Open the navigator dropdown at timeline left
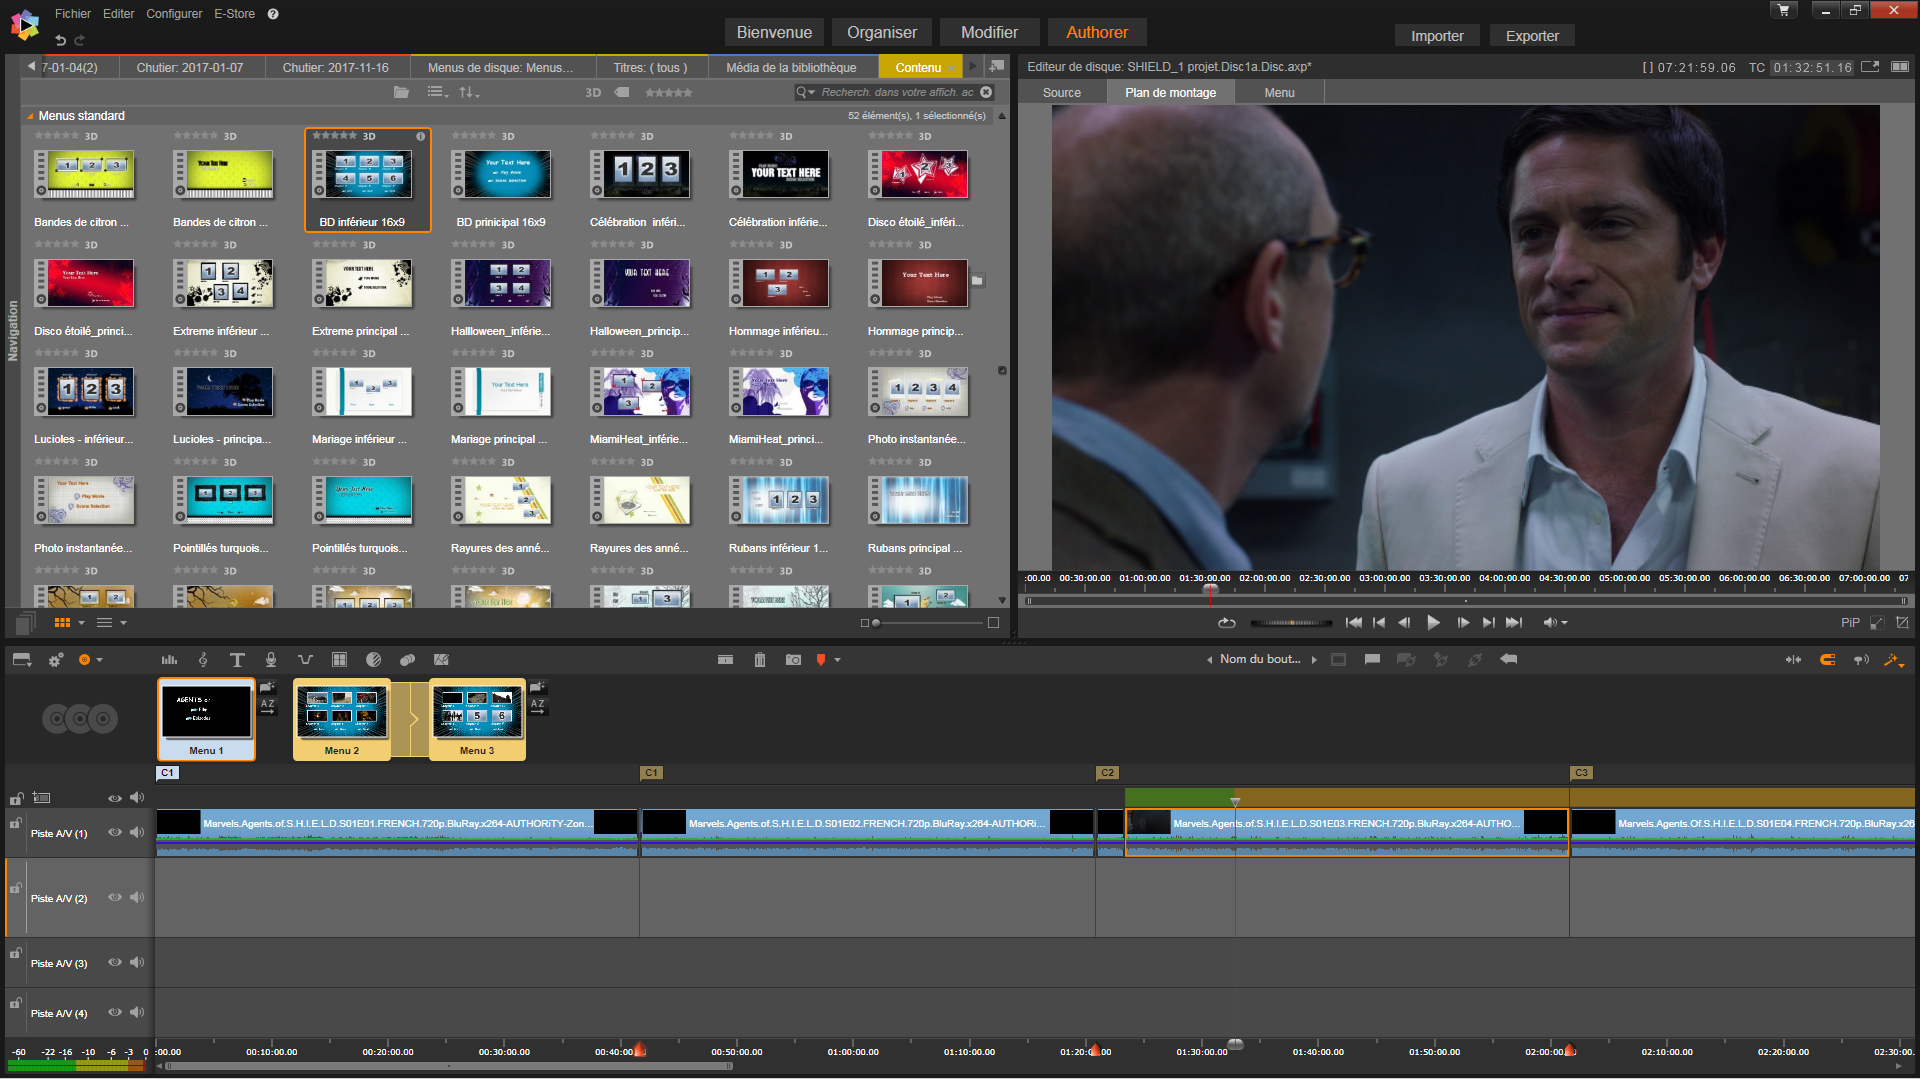Viewport: 1920px width, 1080px height. [22, 660]
